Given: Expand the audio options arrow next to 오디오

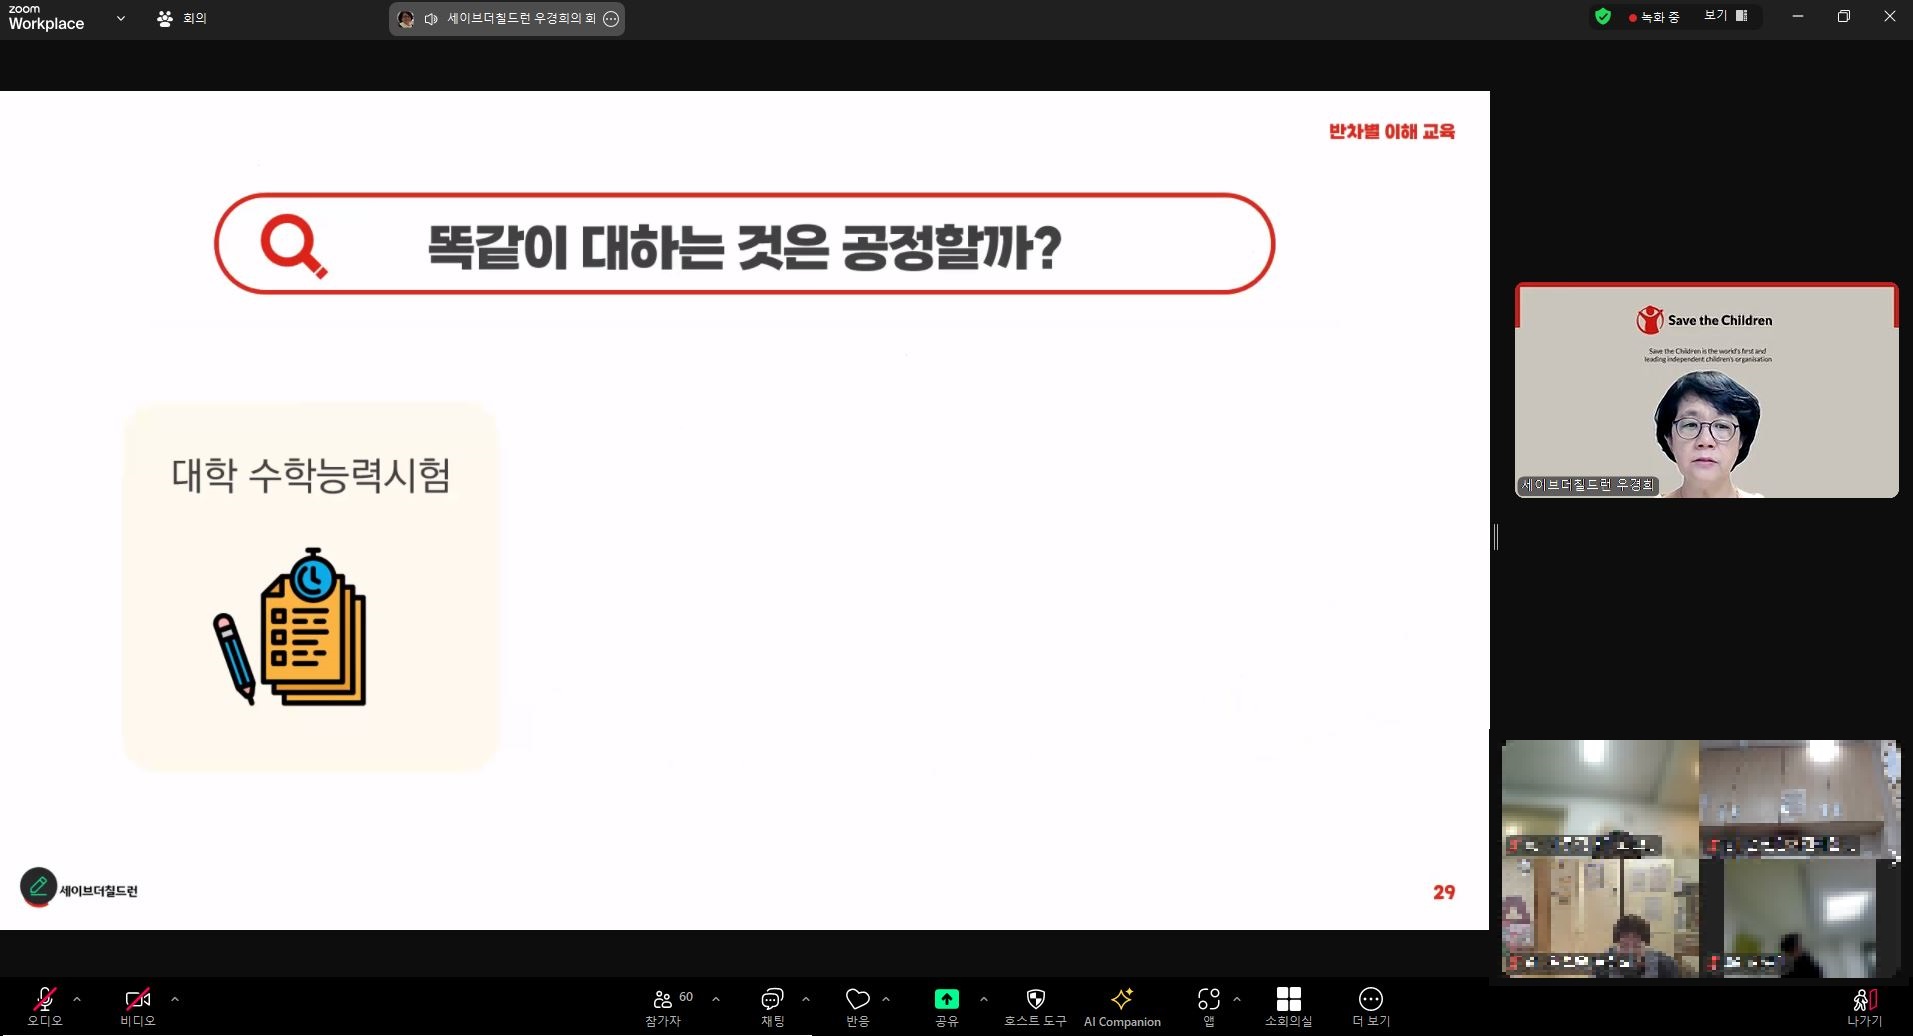Looking at the screenshot, I should [77, 999].
